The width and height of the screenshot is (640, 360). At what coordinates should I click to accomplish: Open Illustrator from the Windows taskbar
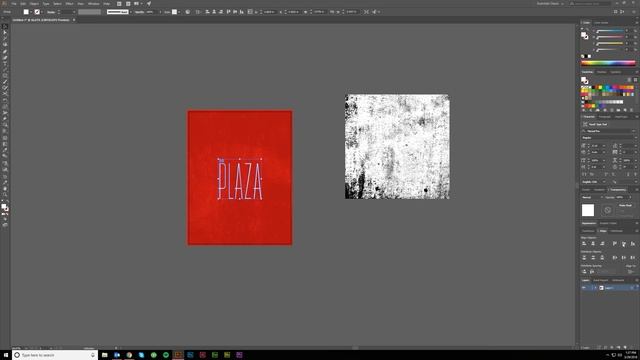[x=178, y=355]
